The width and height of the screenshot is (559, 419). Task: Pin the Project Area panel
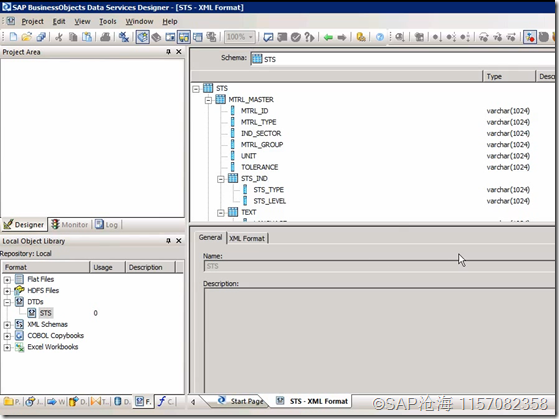[168, 52]
